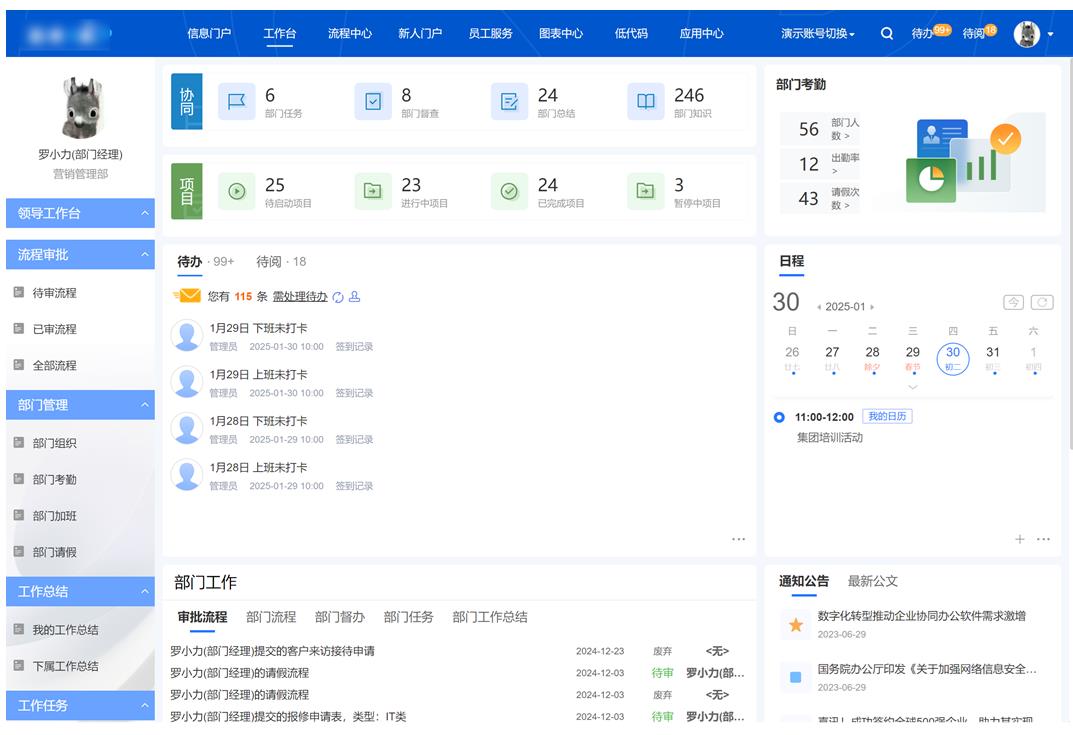Viewport: 1073px width, 735px height.
Task: Click the plus icon to add schedule
Action: click(x=1020, y=539)
